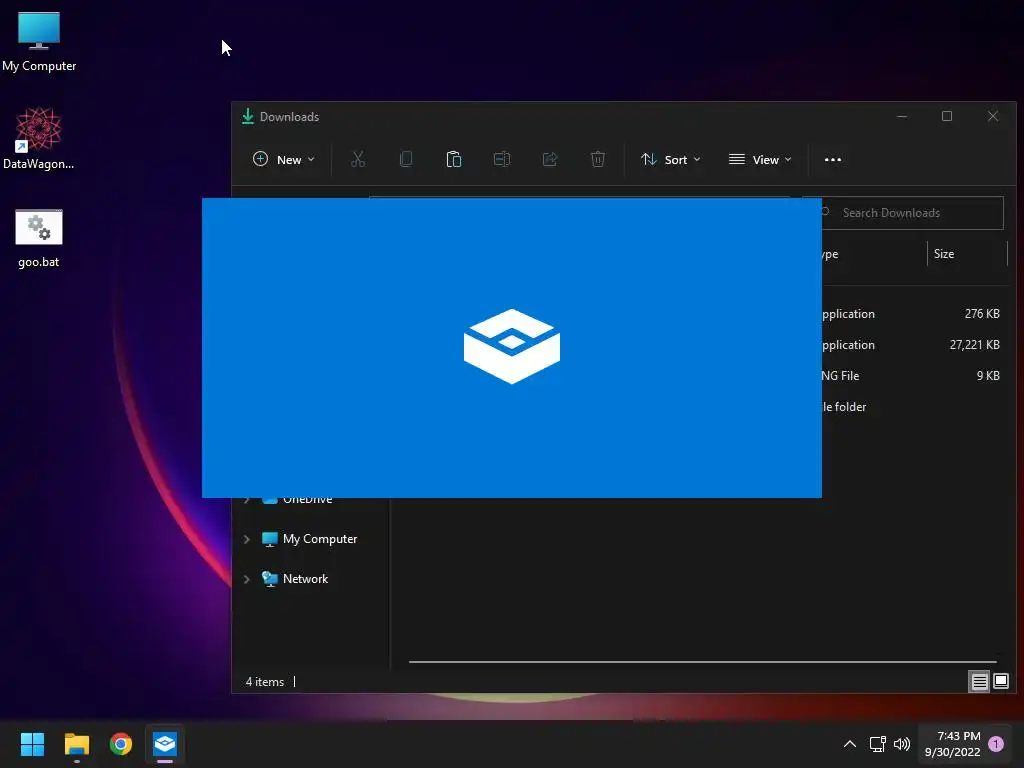This screenshot has width=1024, height=768.
Task: Open the My Computer desktop icon
Action: (x=39, y=40)
